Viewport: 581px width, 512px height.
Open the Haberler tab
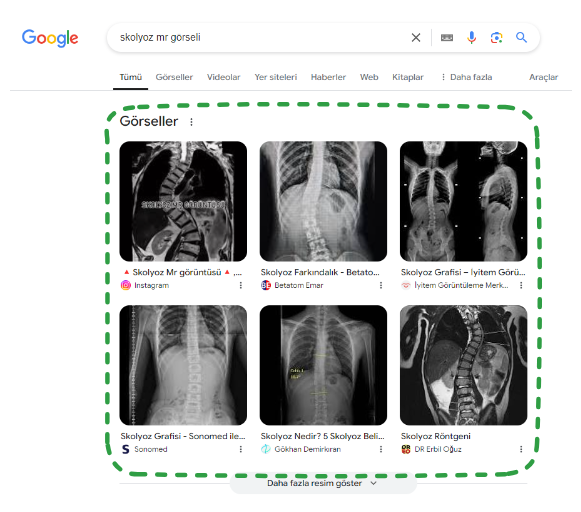click(328, 77)
